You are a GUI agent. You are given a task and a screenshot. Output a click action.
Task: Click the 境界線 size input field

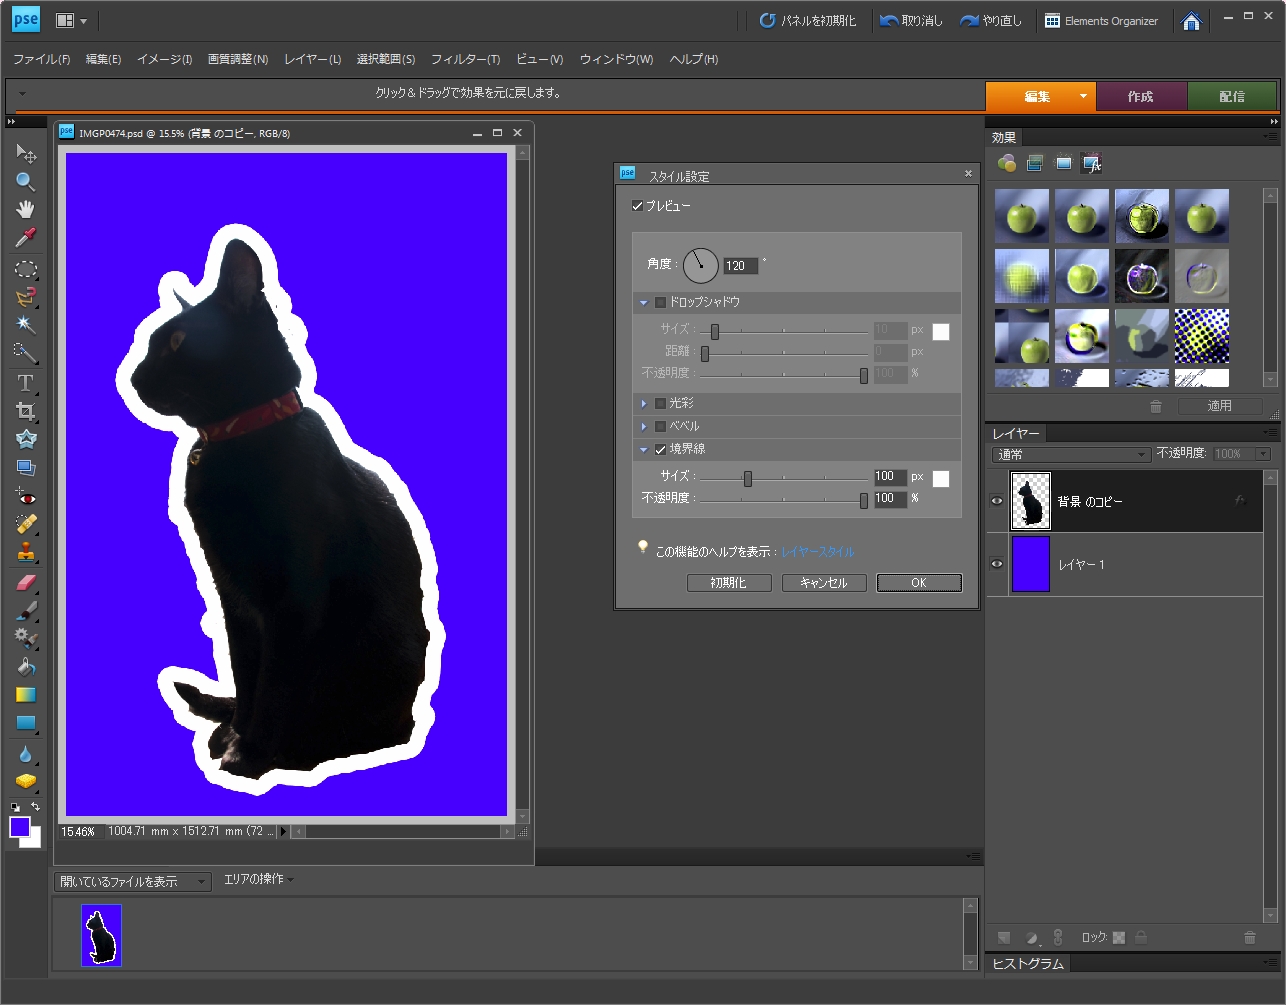pyautogui.click(x=889, y=477)
